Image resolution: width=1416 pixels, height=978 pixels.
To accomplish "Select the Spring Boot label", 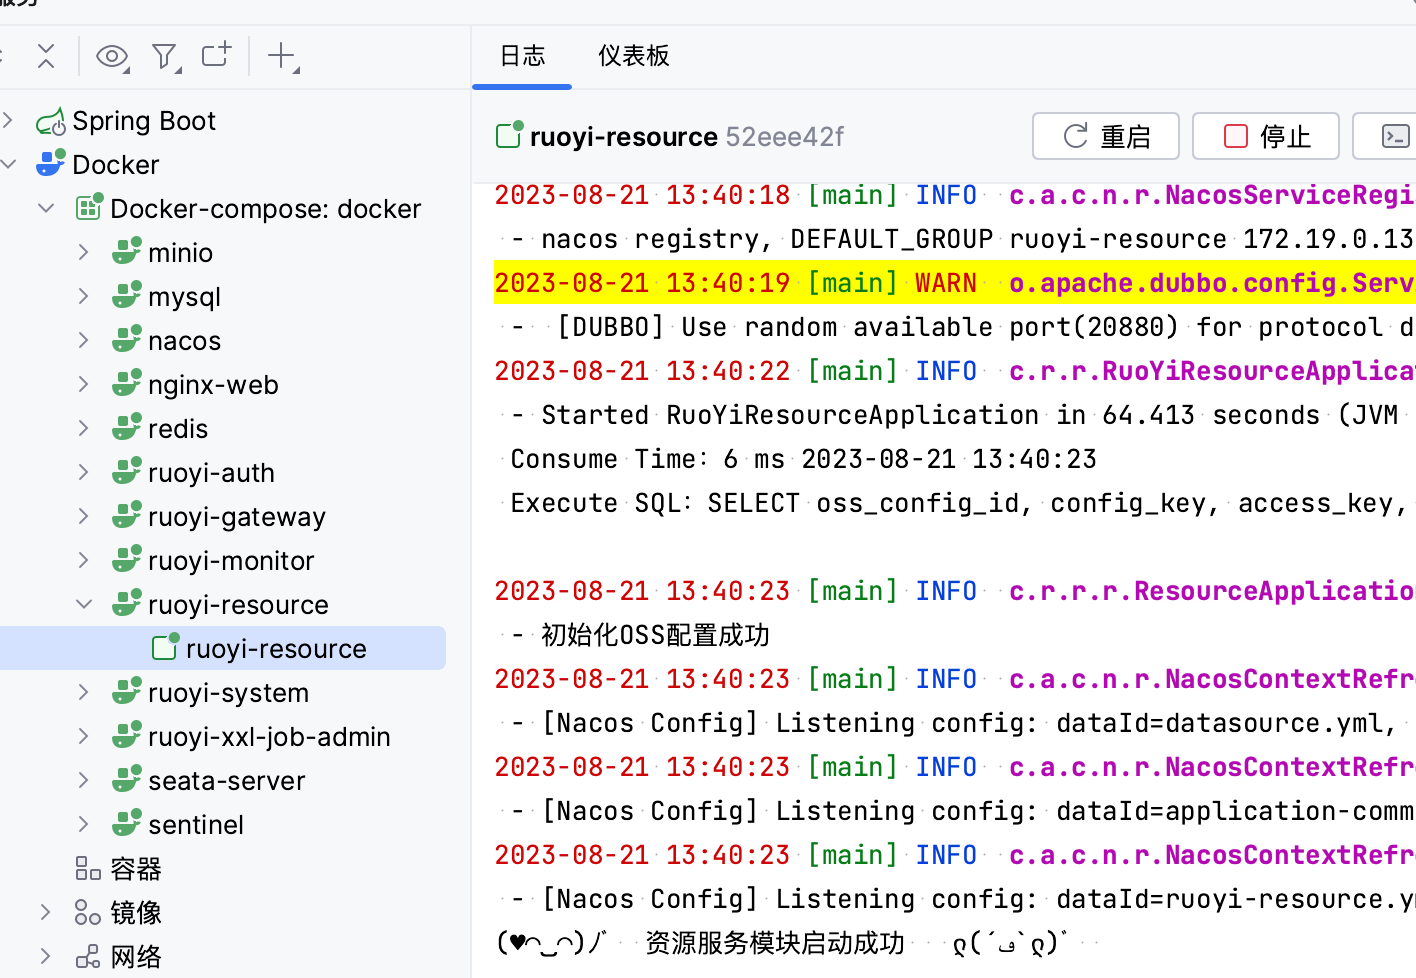I will (x=144, y=121).
